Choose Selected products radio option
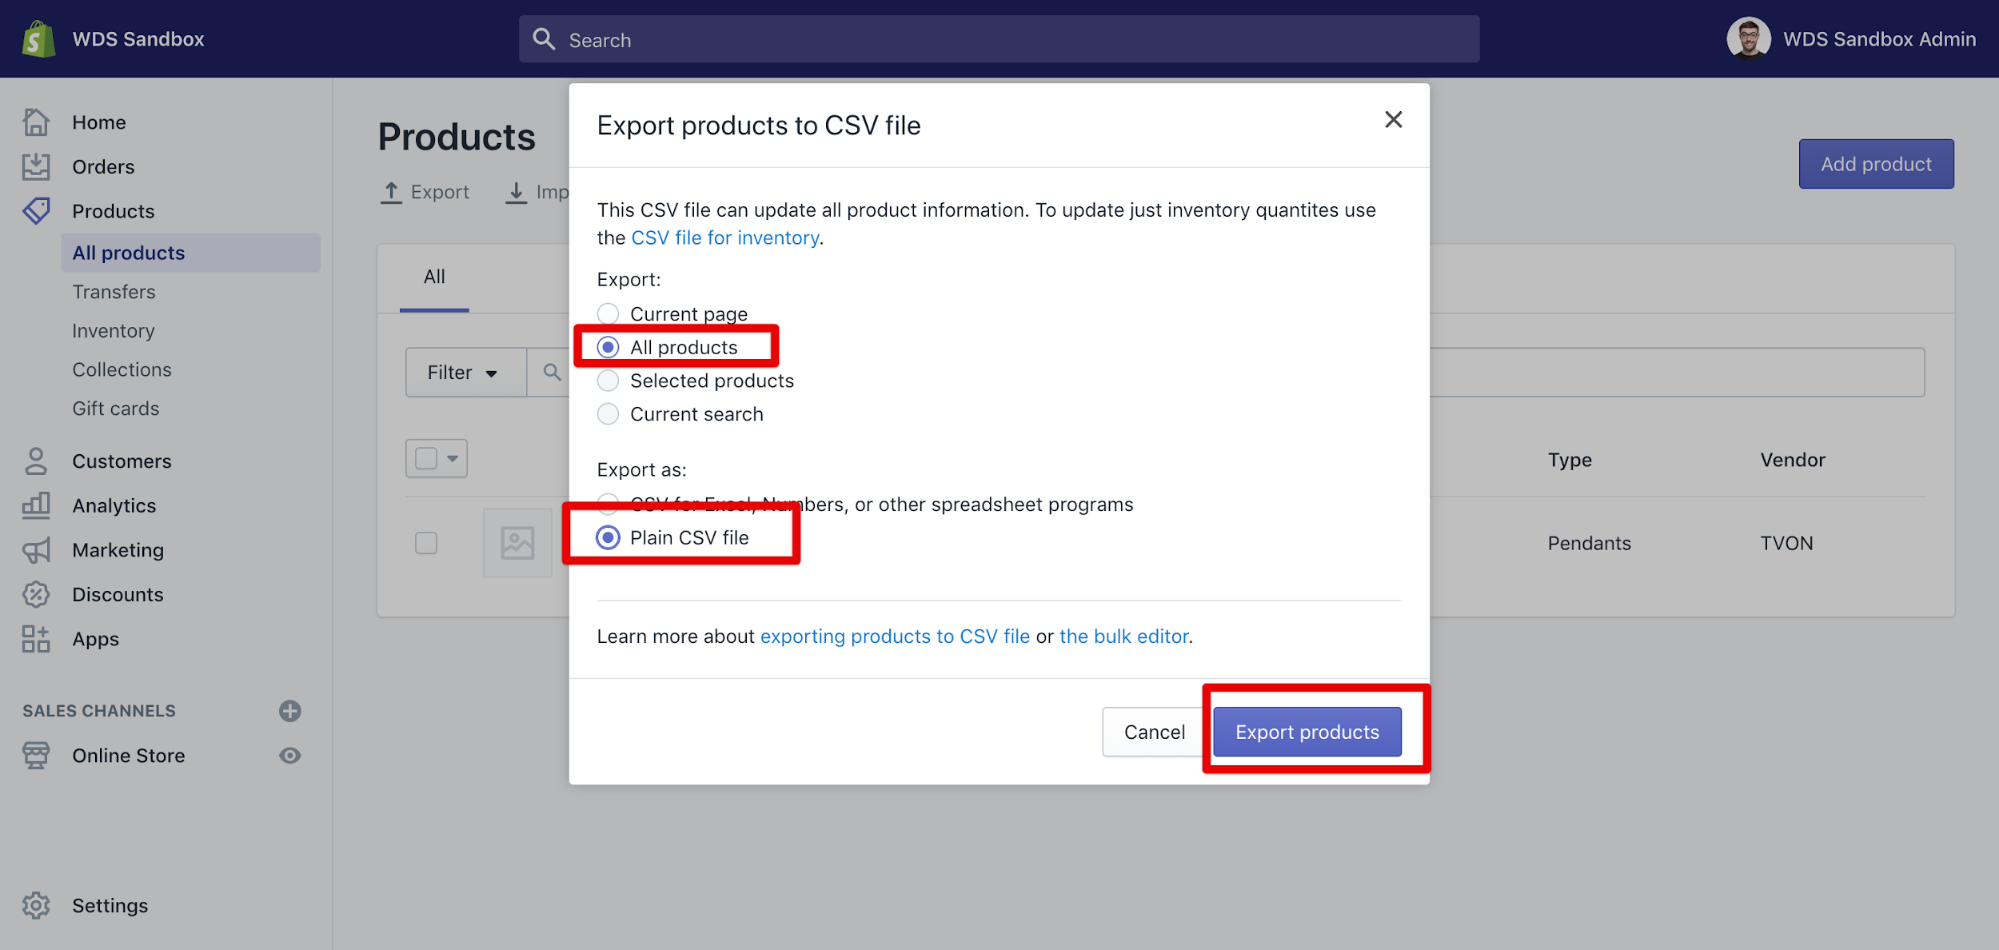Image resolution: width=1999 pixels, height=950 pixels. [x=608, y=381]
